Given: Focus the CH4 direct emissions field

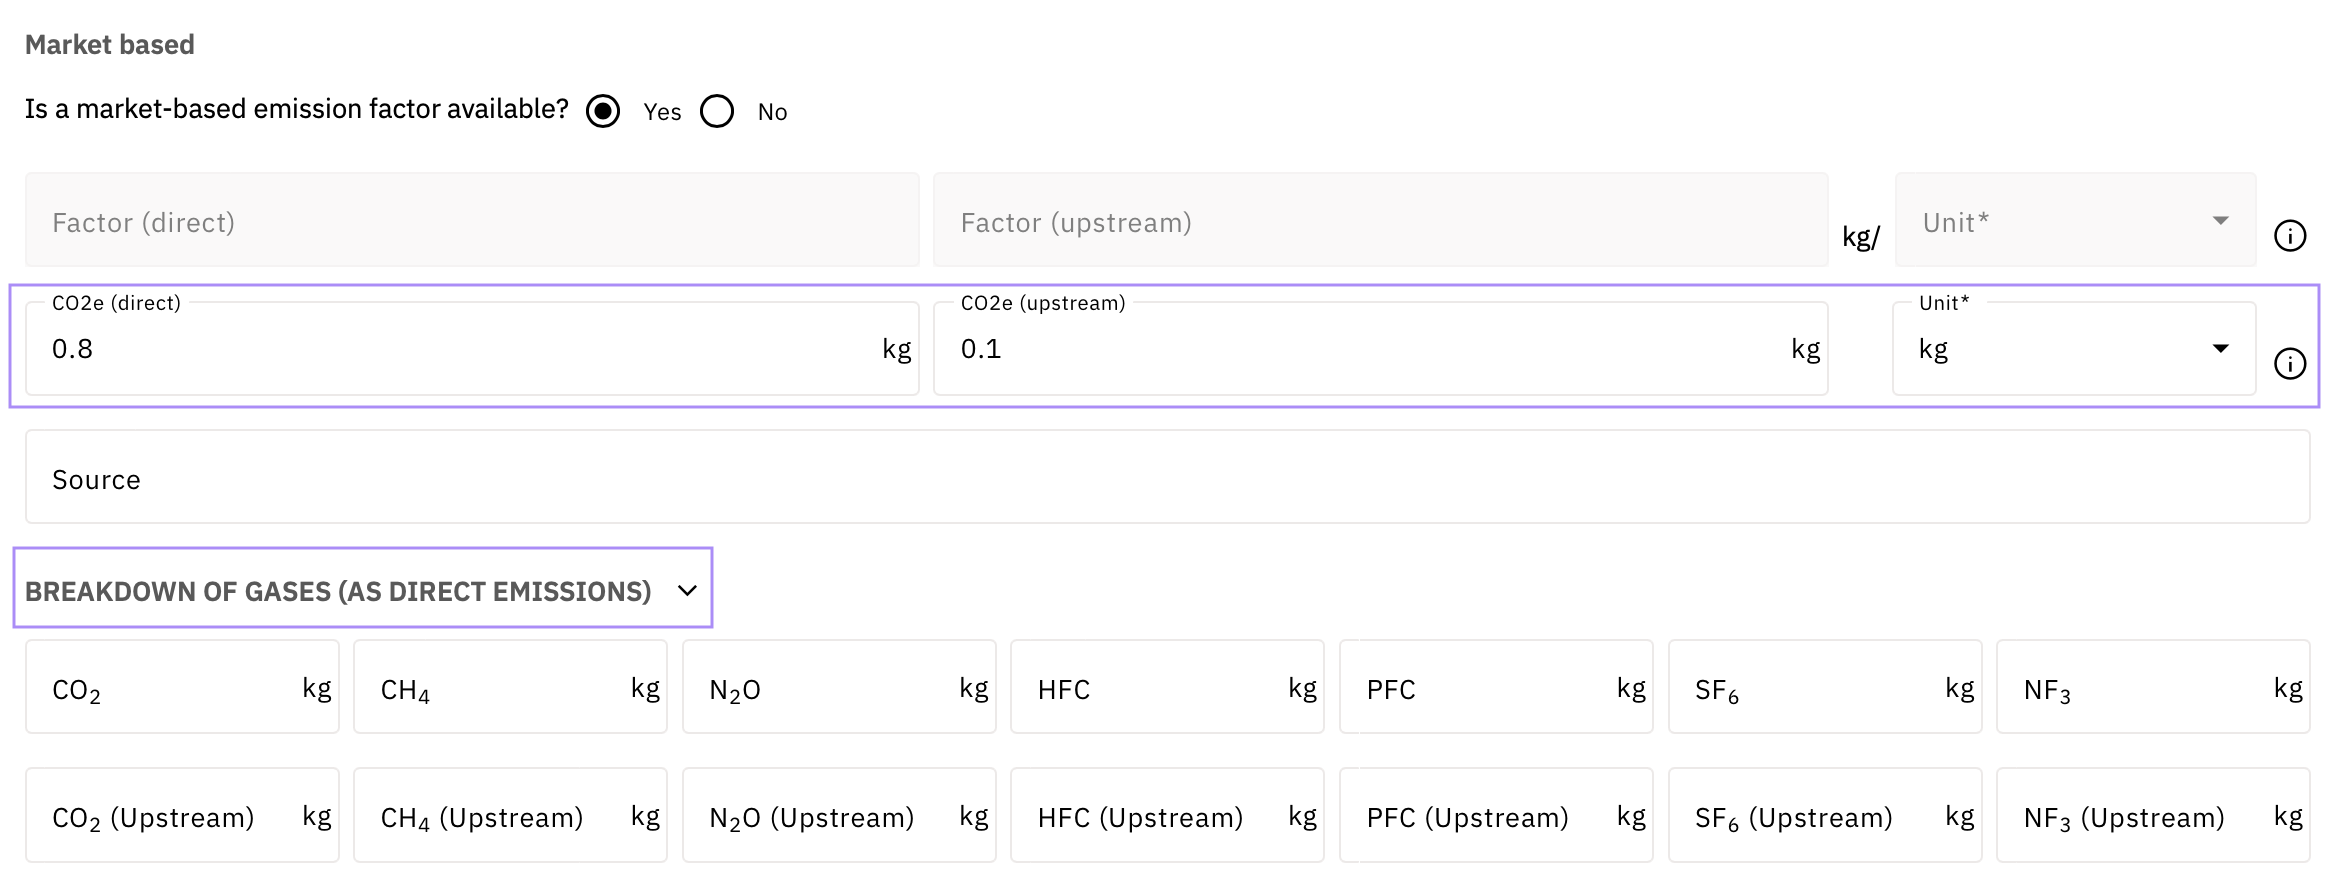Looking at the screenshot, I should pyautogui.click(x=500, y=688).
